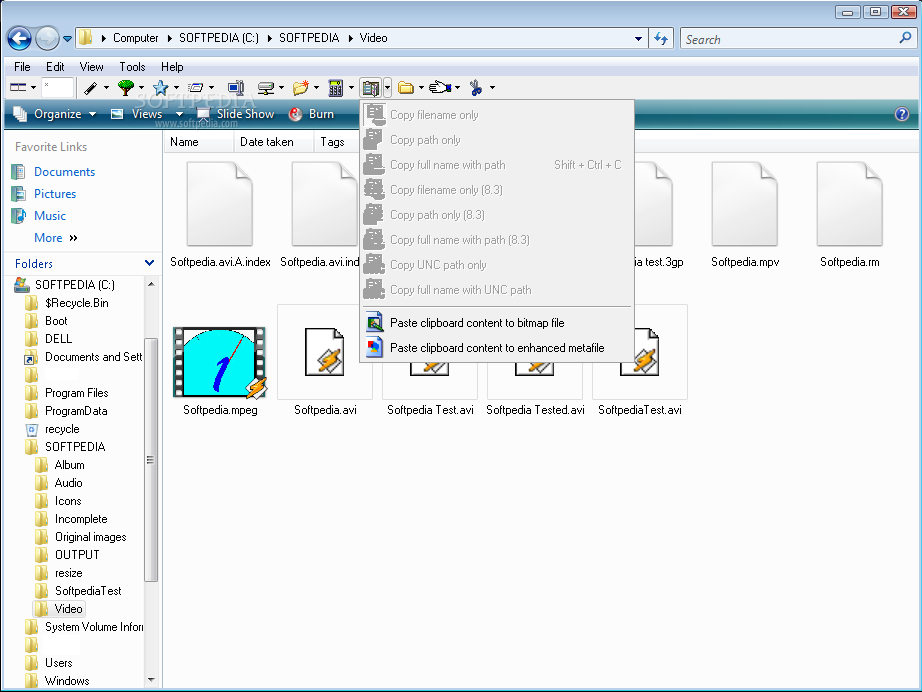
Task: Choose Paste clipboard content to bitmap file
Action: click(497, 323)
